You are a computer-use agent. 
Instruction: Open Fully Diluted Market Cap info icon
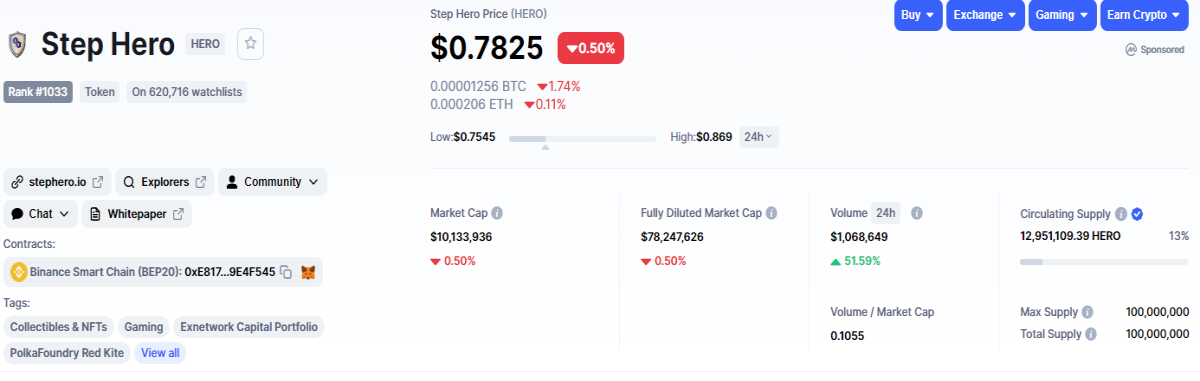click(x=772, y=213)
